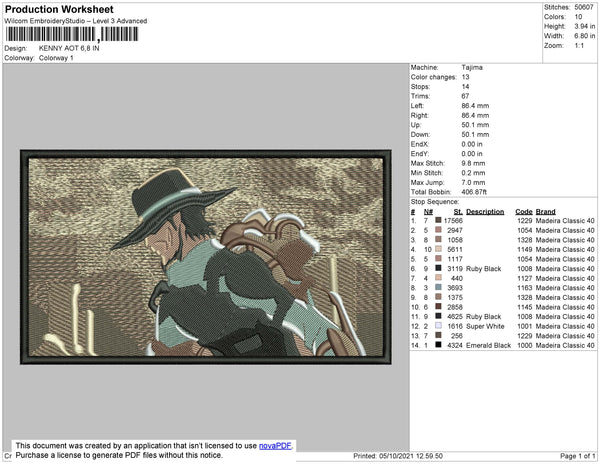Select the Emerald Black swatch in row 14
Viewport: 600px width, 464px height.
(438, 345)
